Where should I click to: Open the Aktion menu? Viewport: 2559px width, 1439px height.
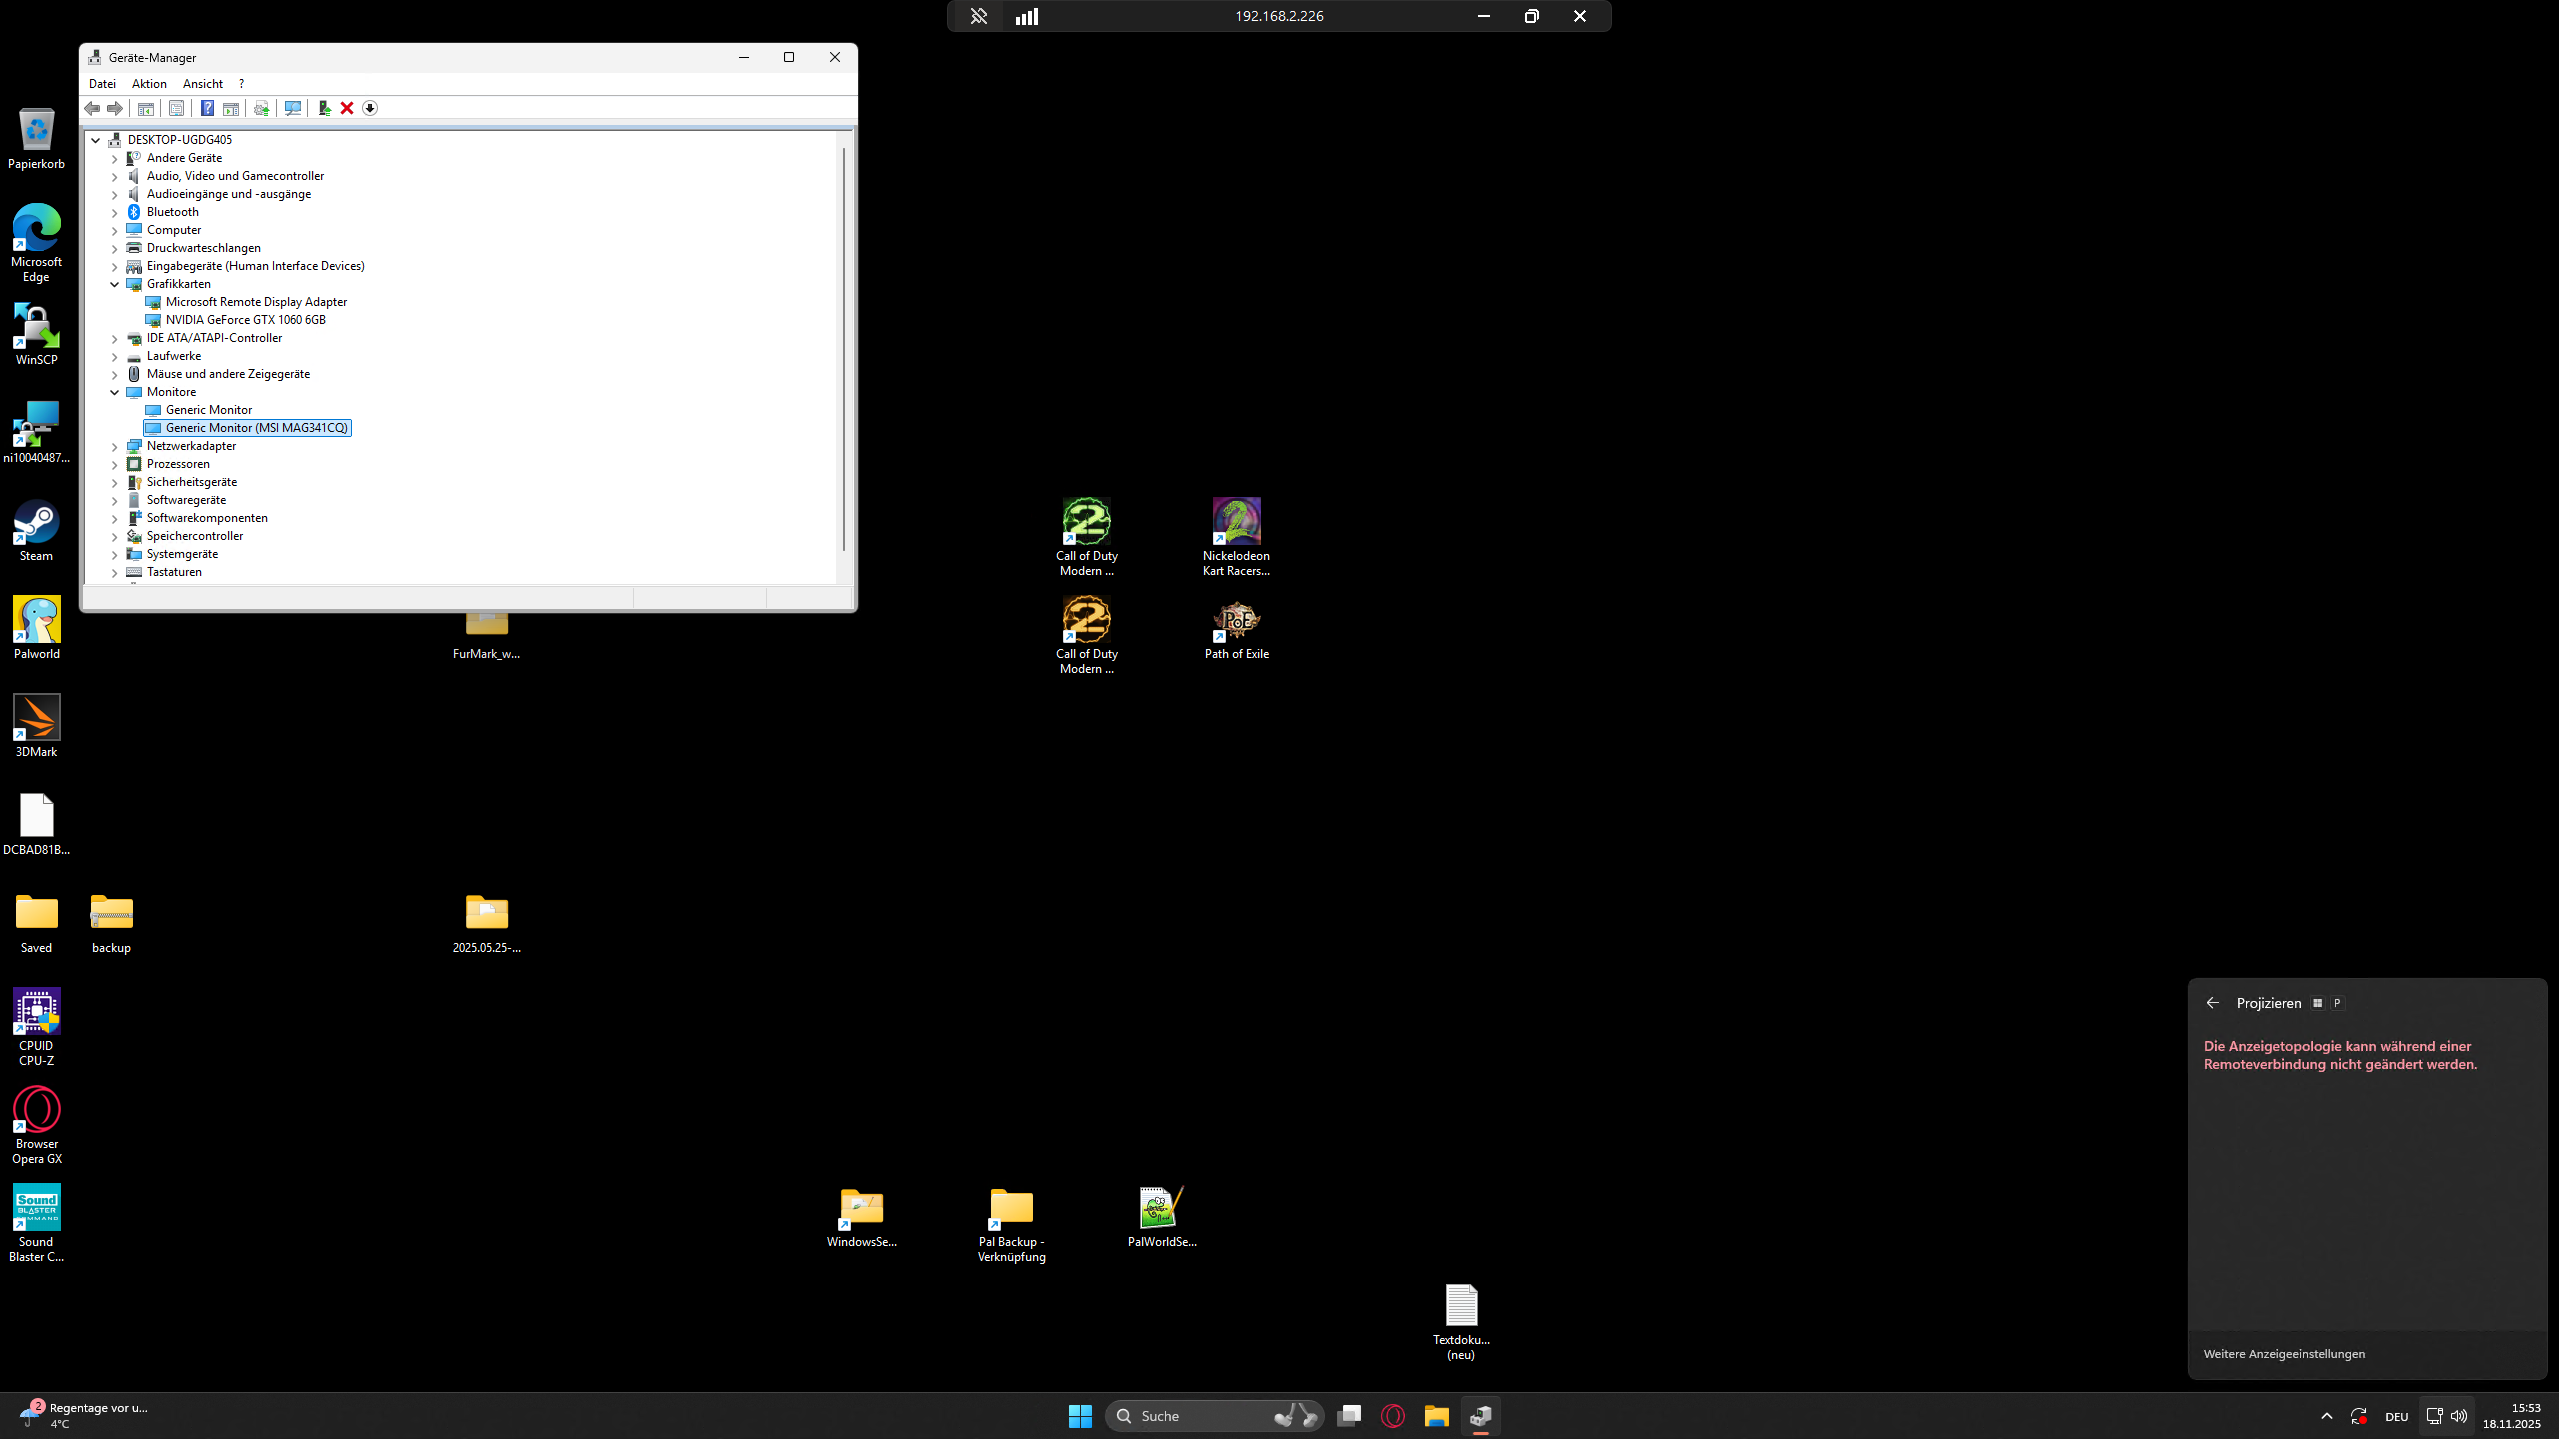click(149, 84)
